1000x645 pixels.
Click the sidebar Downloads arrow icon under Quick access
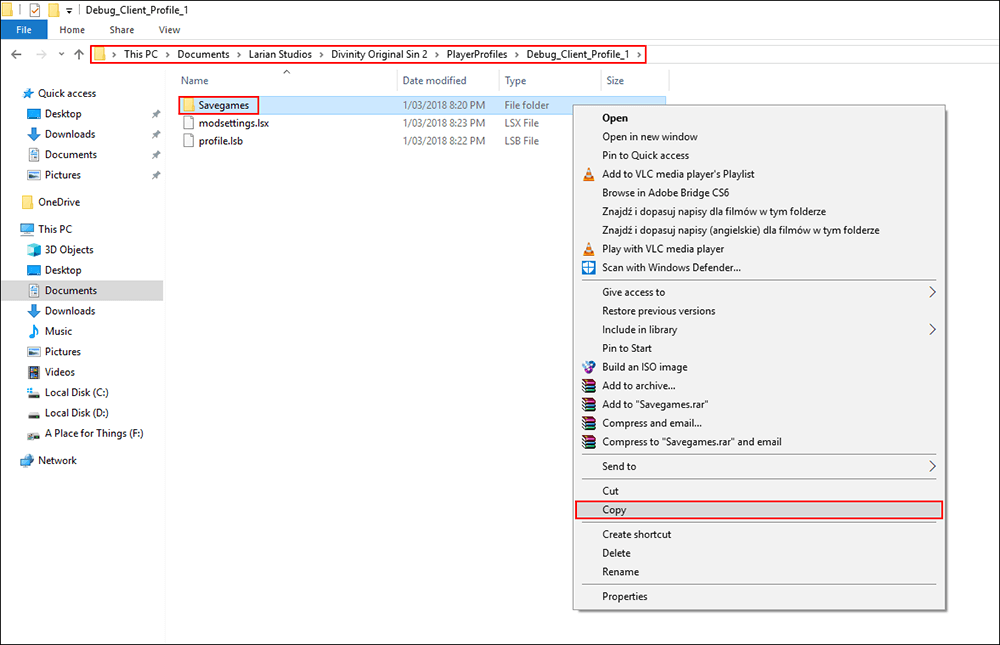point(34,134)
